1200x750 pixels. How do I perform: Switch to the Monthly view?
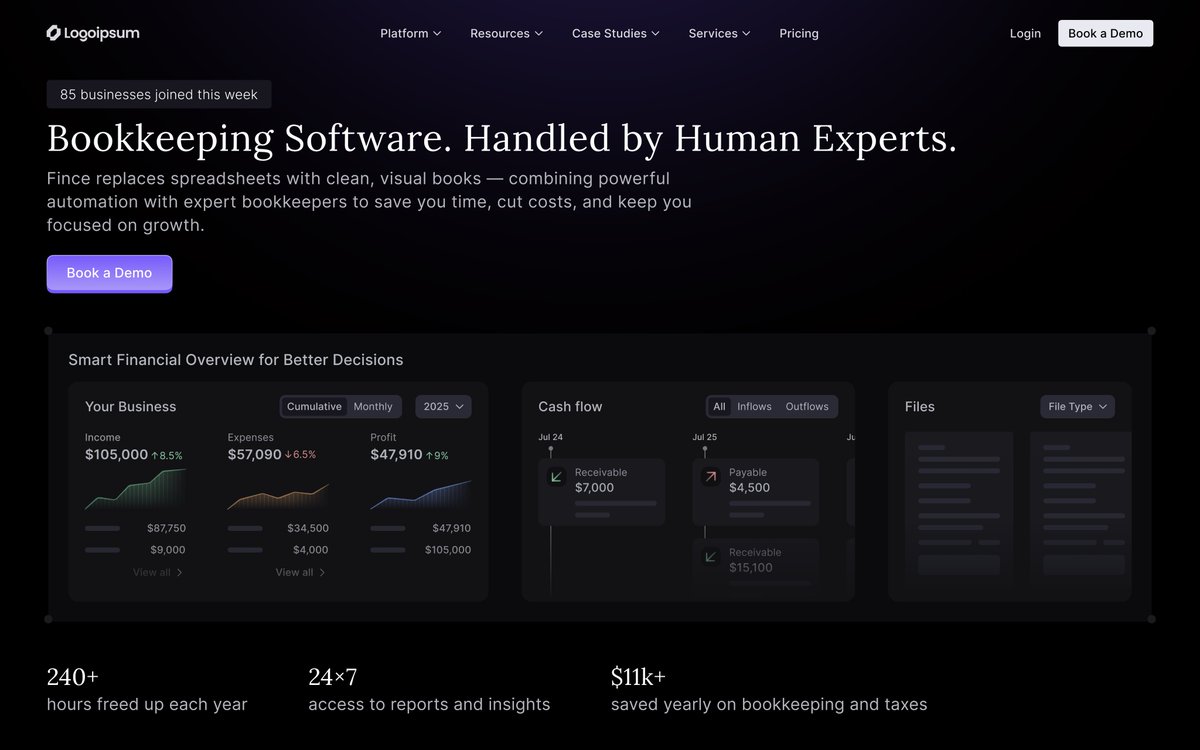pyautogui.click(x=373, y=407)
